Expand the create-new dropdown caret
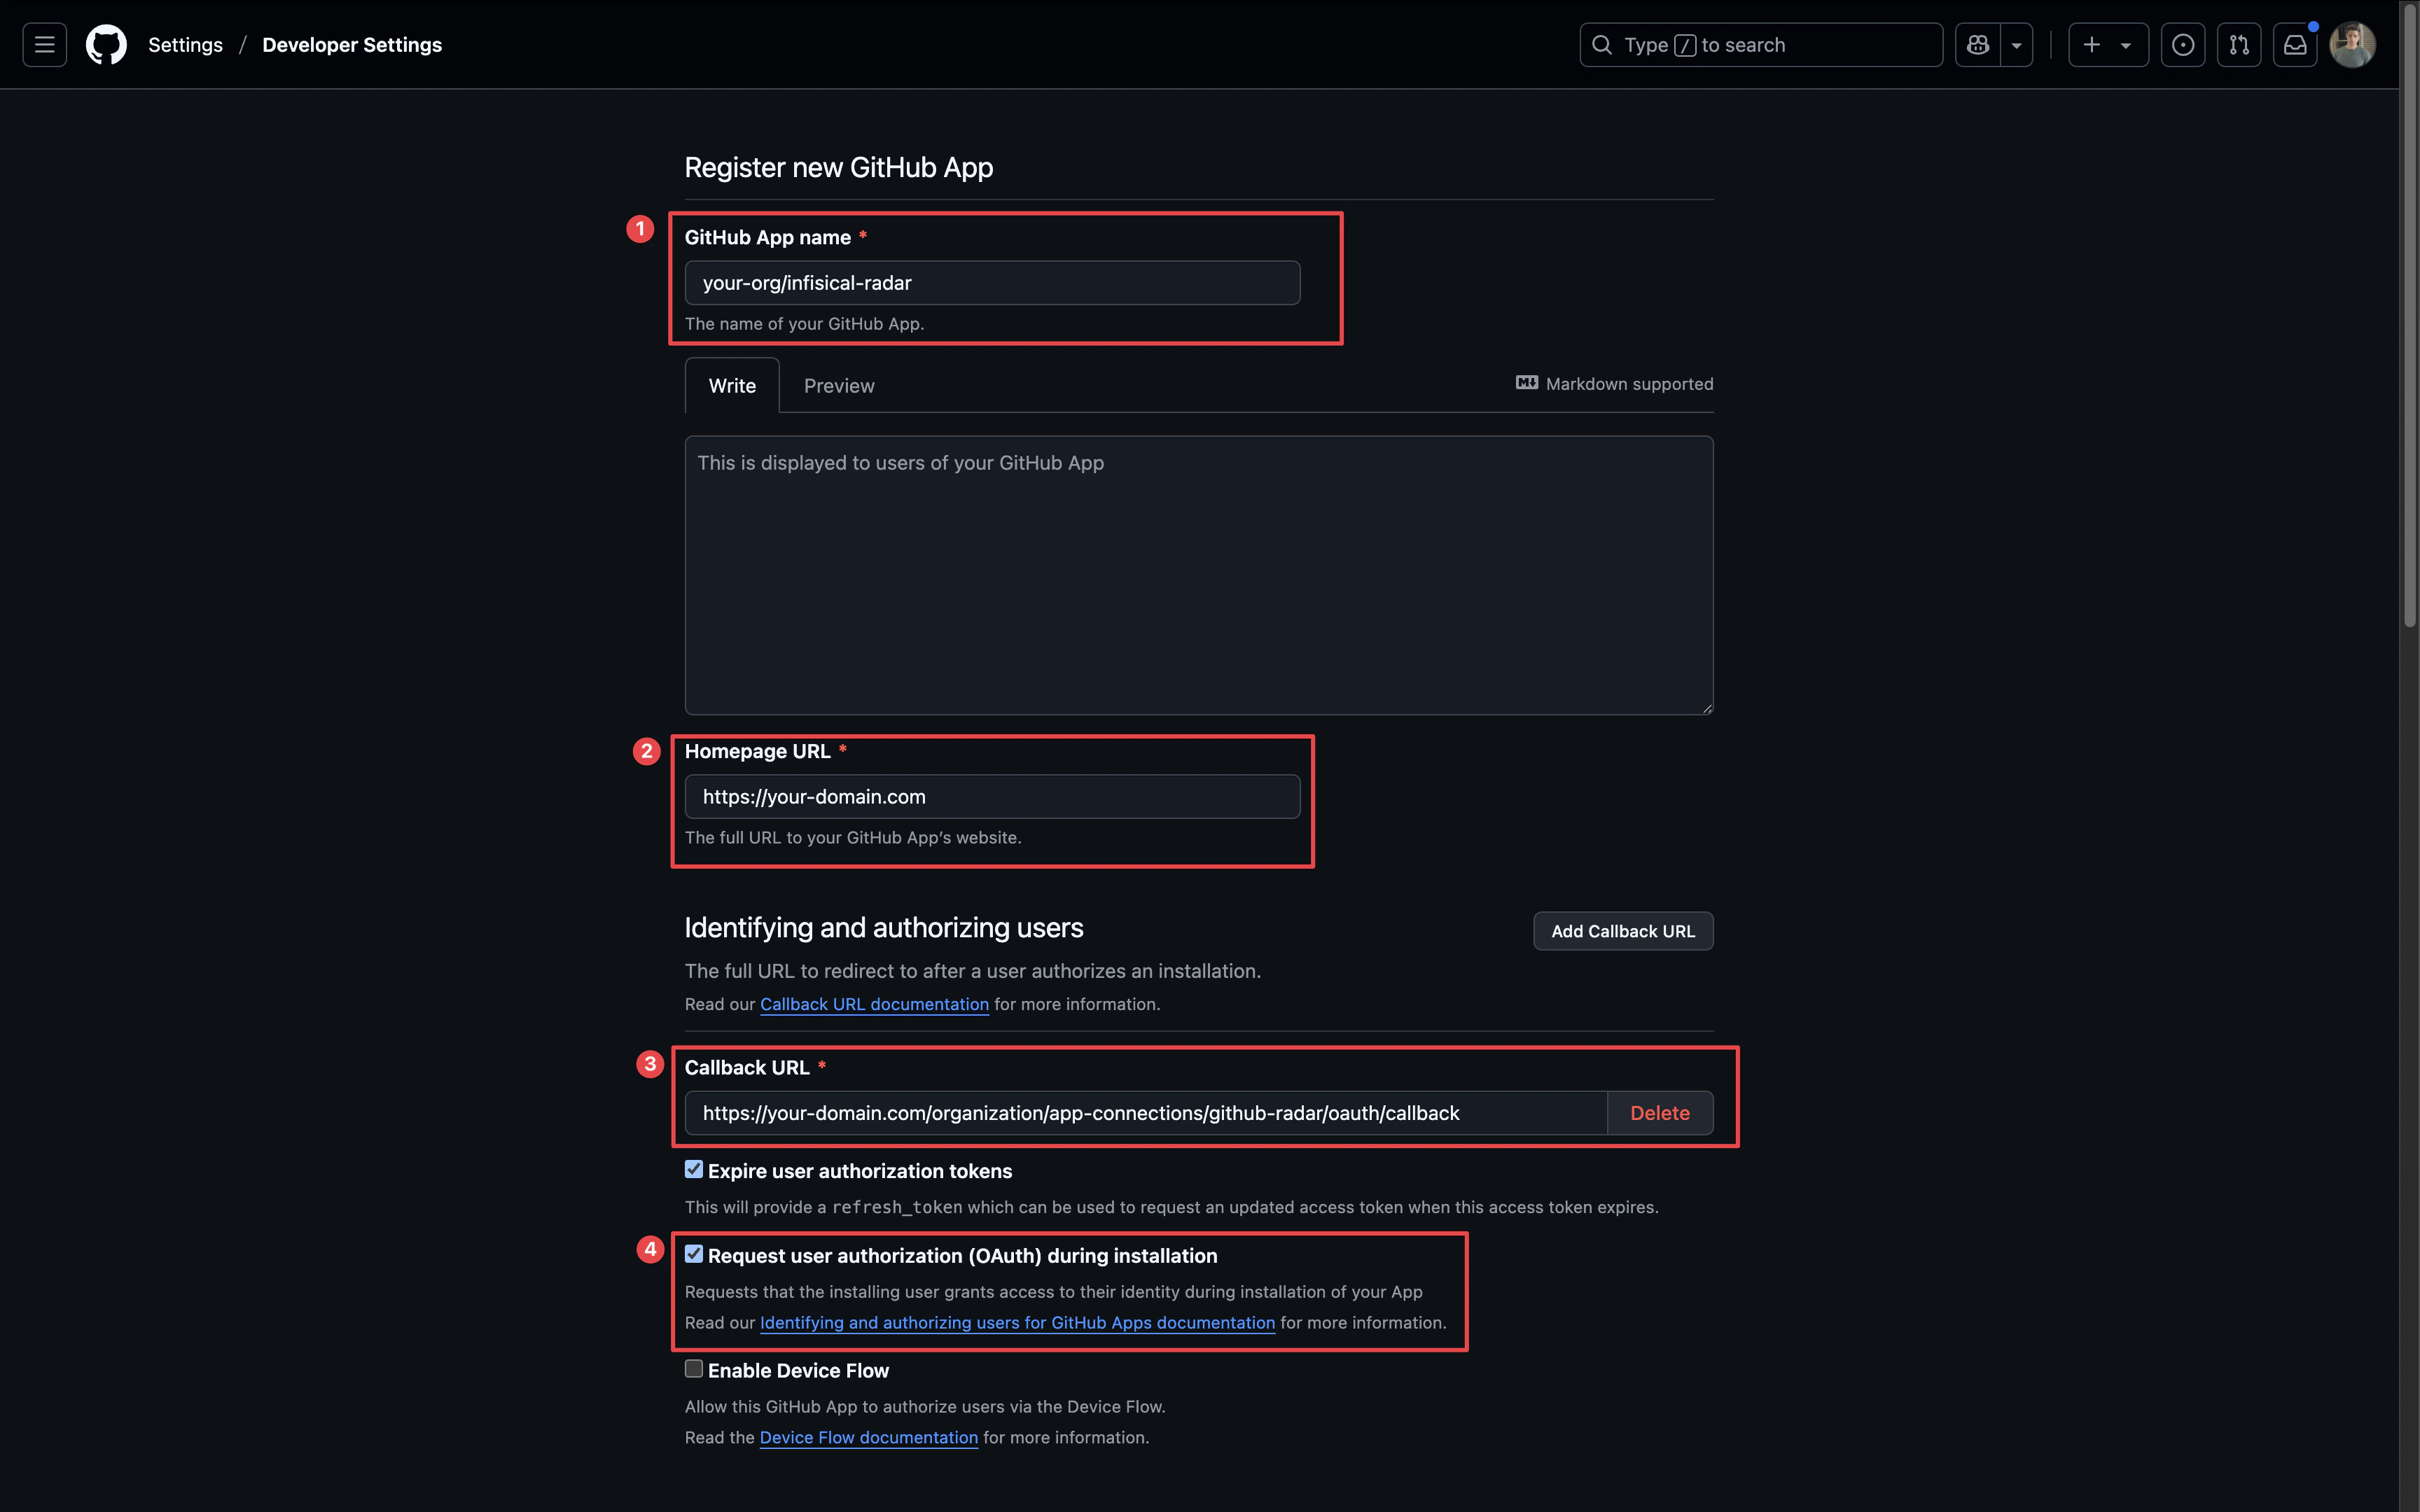This screenshot has height=1512, width=2420. [2126, 45]
